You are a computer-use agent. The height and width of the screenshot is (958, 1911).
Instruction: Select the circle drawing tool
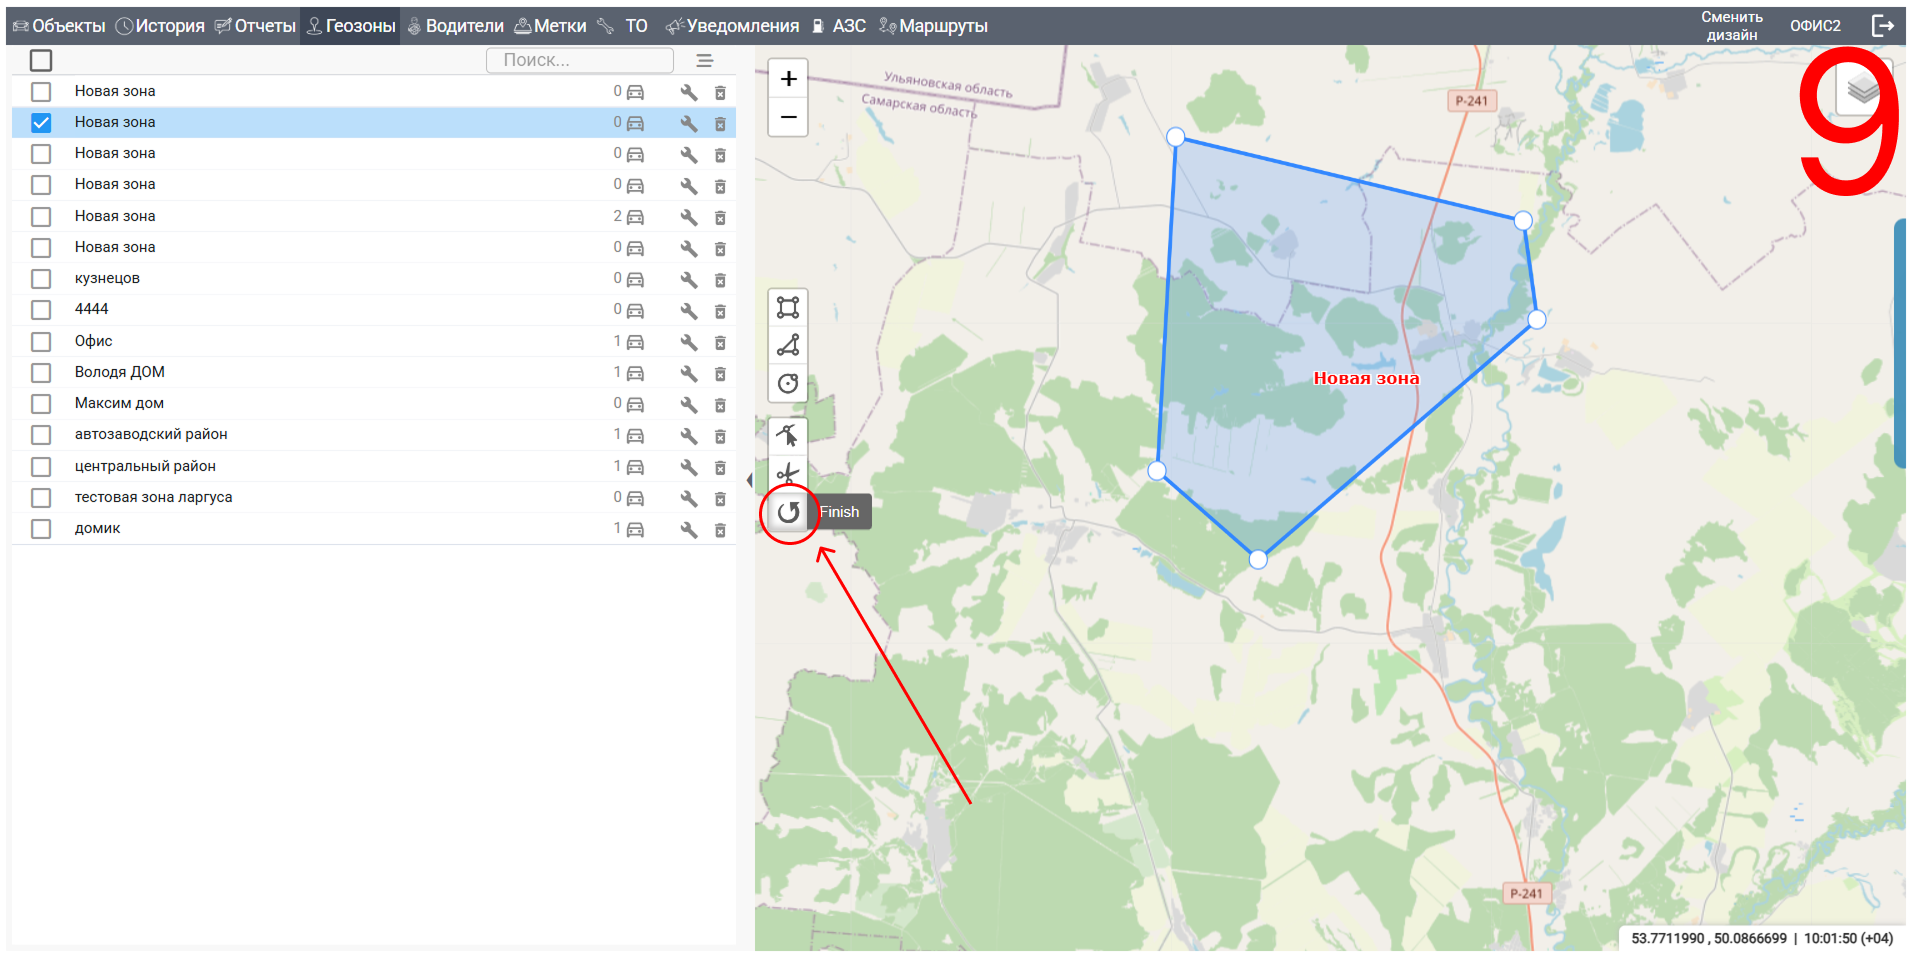(788, 384)
